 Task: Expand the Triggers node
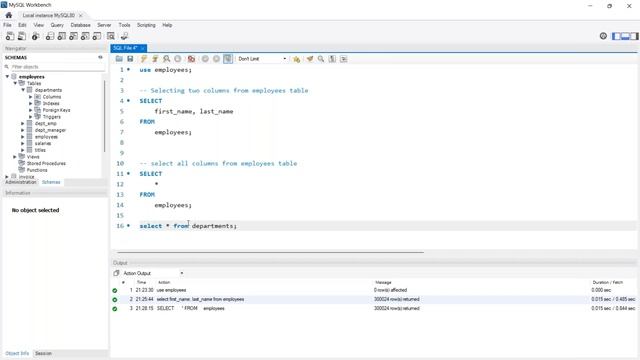(31, 117)
